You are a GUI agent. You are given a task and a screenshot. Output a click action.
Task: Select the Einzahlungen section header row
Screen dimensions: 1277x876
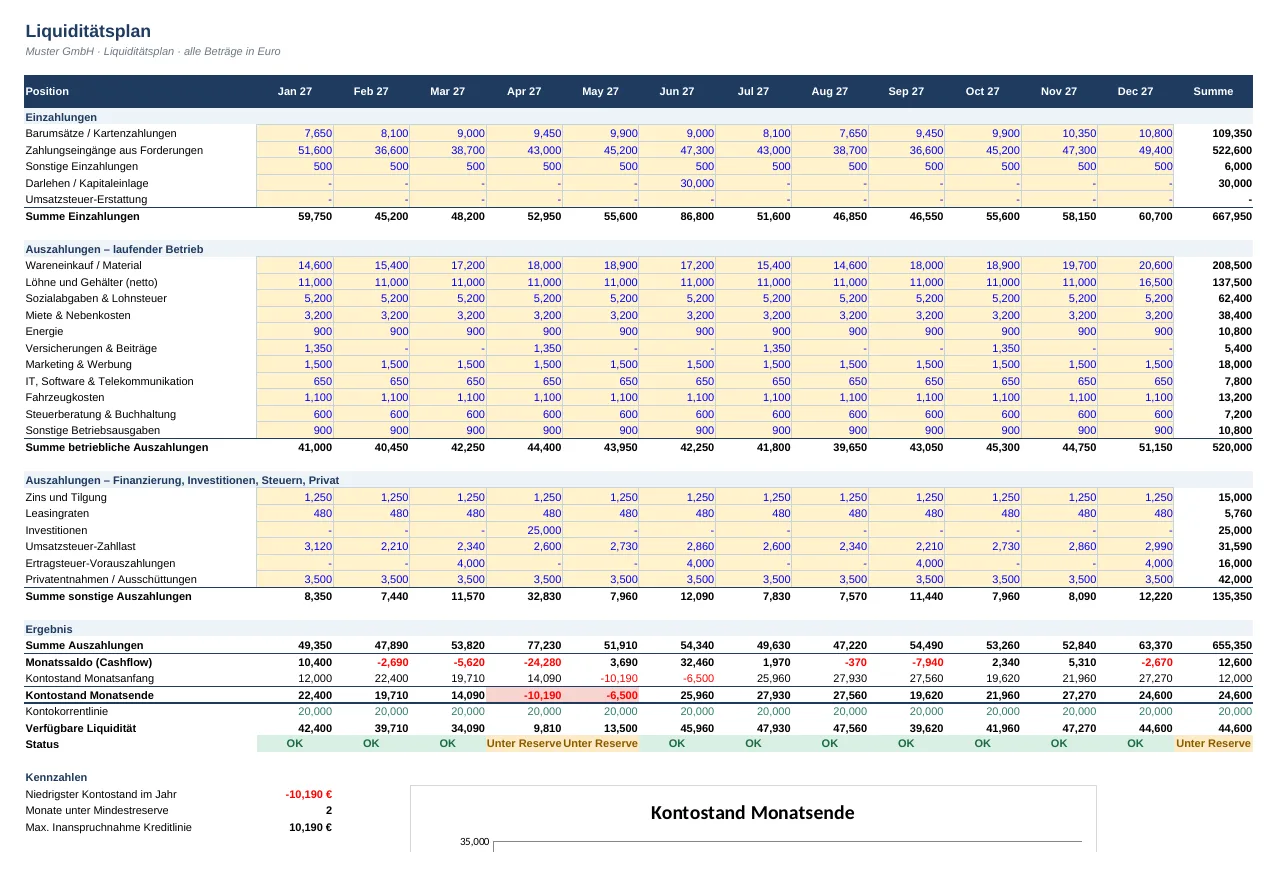(x=638, y=117)
